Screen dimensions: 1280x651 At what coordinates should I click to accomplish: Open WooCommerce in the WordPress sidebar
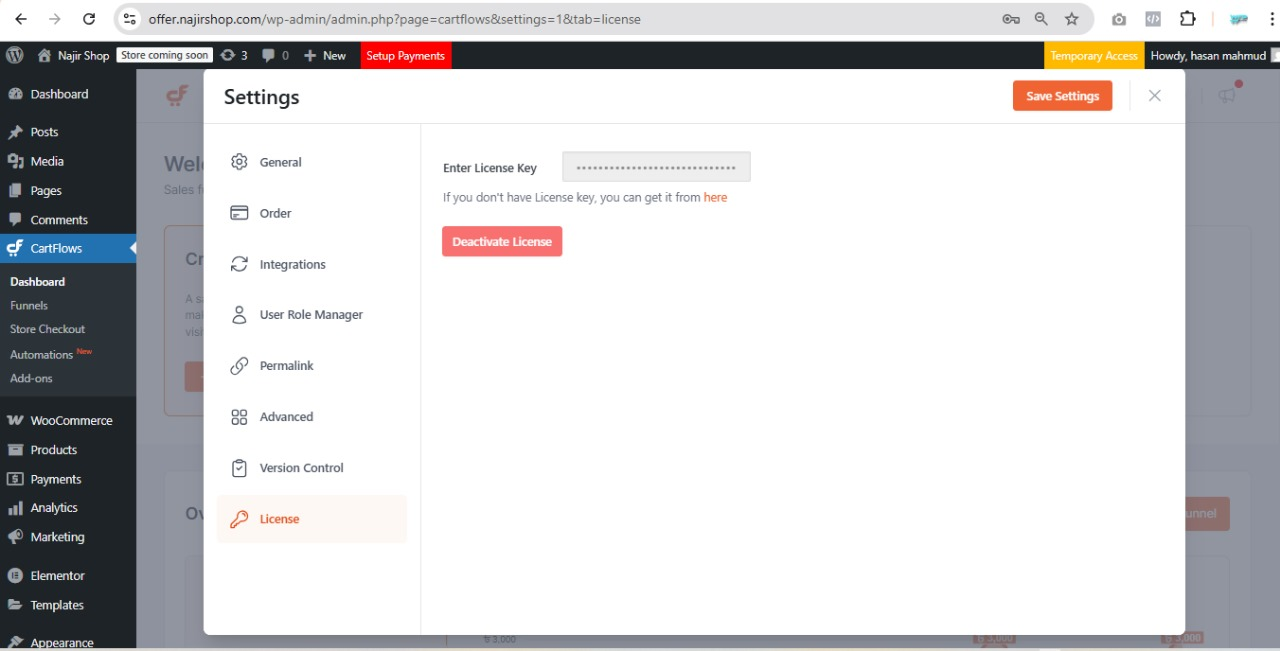click(x=71, y=421)
